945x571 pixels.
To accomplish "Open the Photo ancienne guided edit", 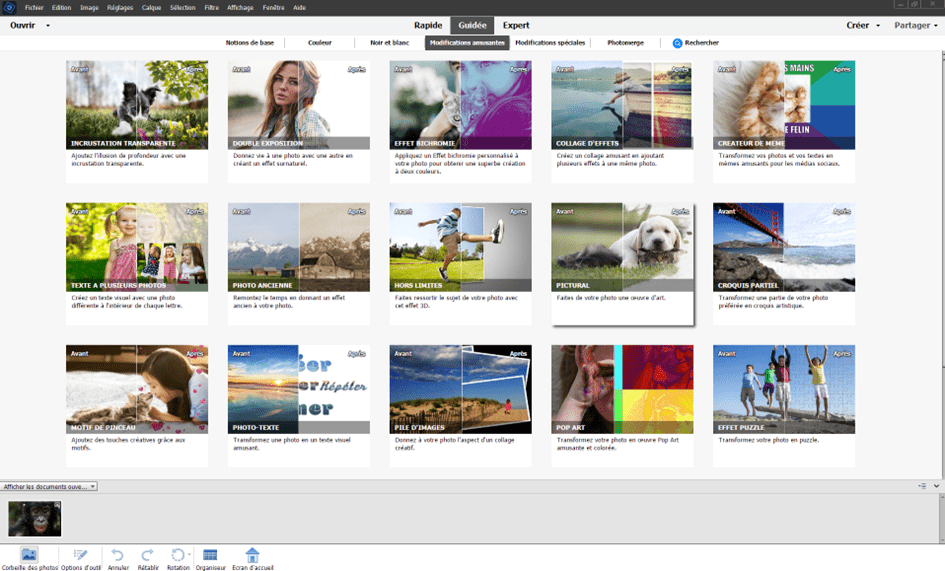I will pos(298,263).
